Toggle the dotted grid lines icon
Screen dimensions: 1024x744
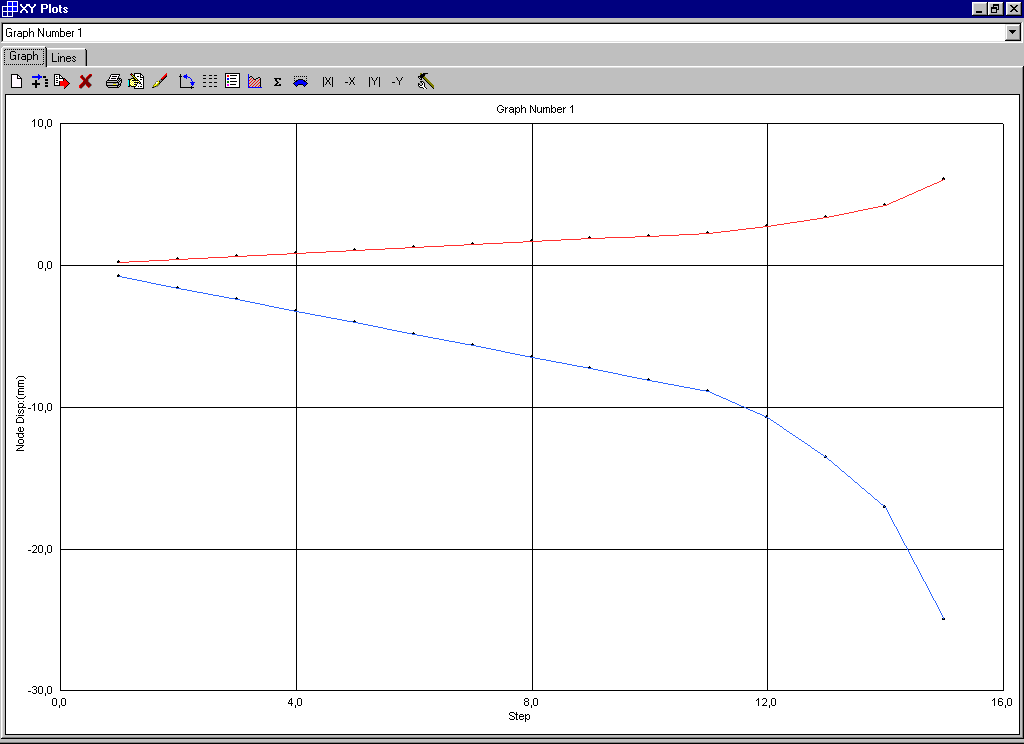[210, 81]
